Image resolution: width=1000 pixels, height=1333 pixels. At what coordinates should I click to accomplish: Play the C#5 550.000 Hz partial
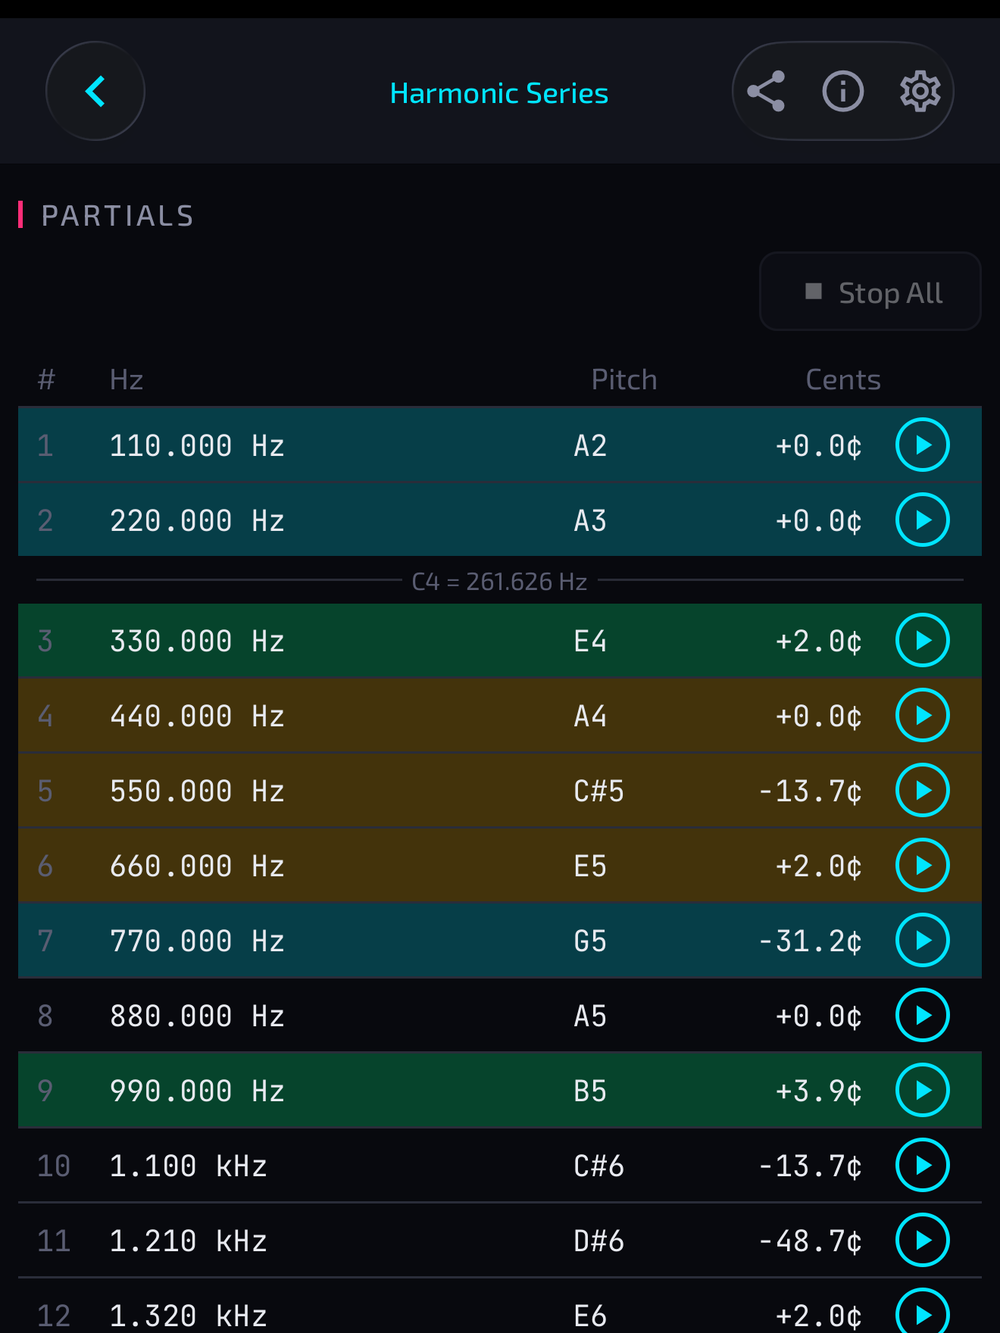point(922,790)
